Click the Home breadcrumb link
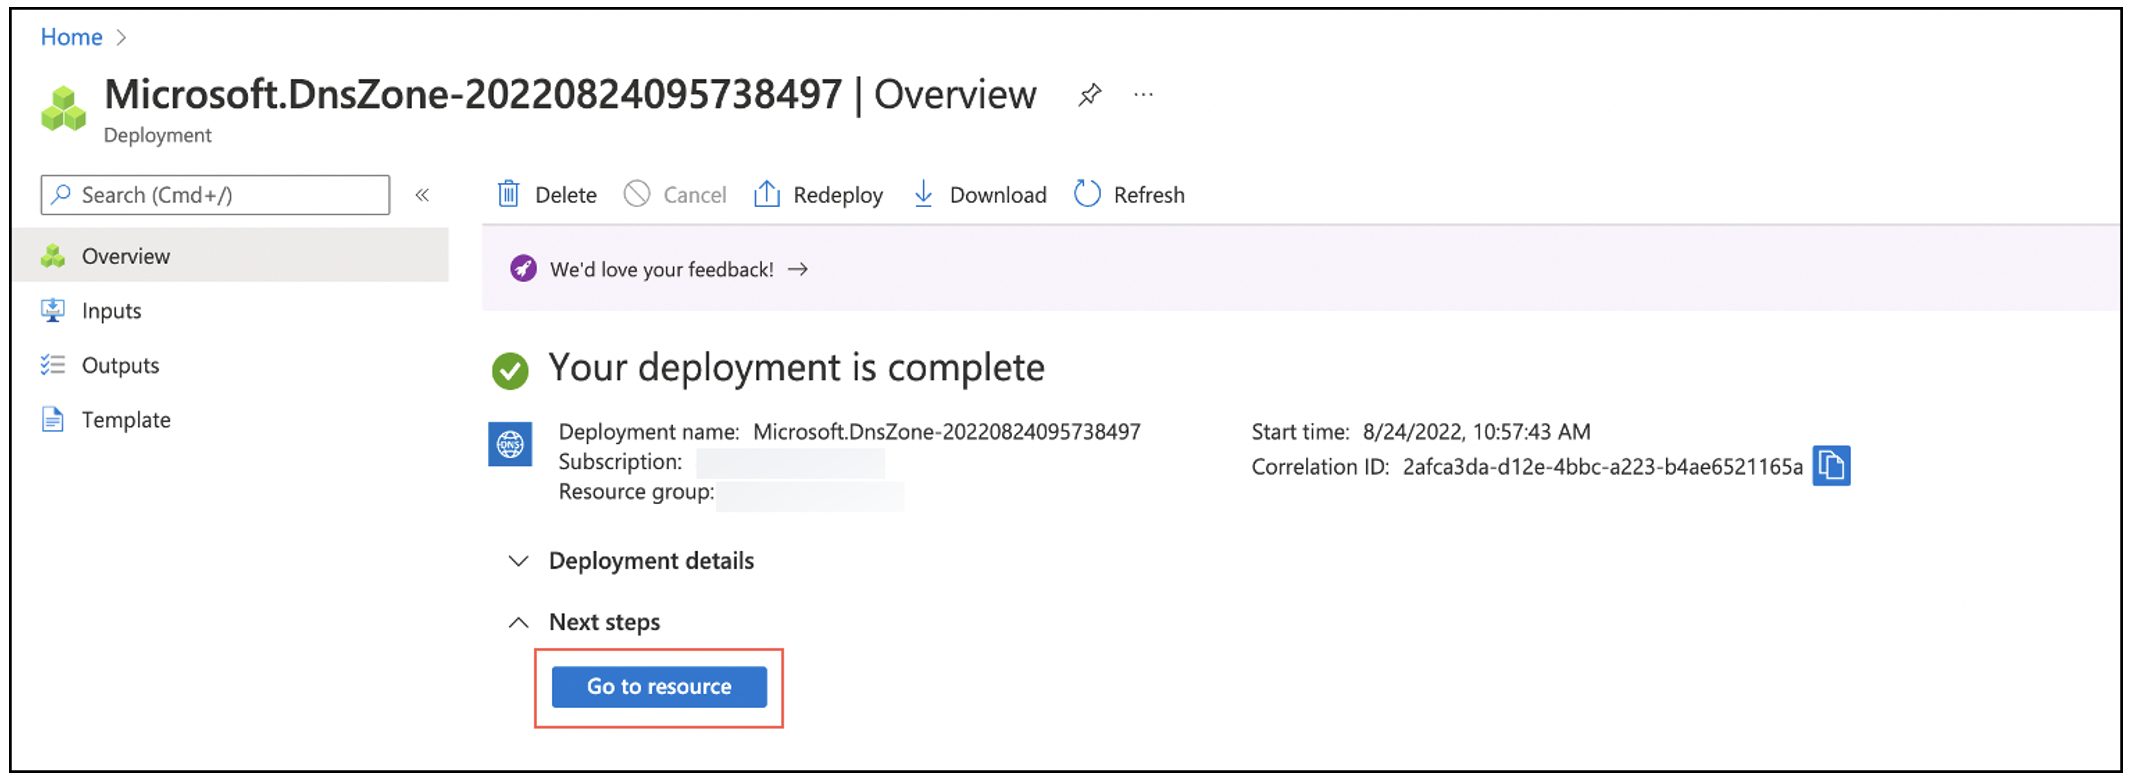2138x784 pixels. click(71, 37)
